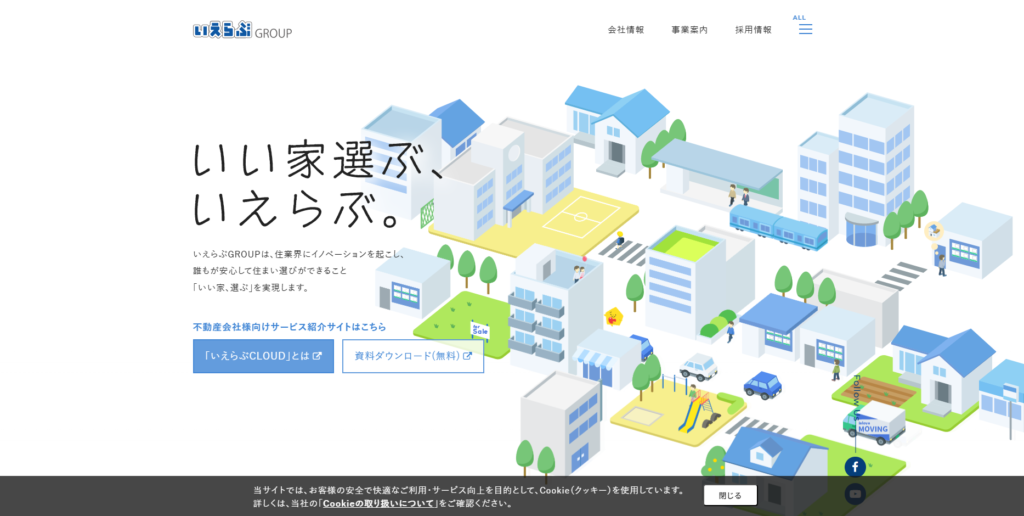
Task: Click the 不動産会社様向けサービス紹介サイトはこちら text
Action: 289,327
